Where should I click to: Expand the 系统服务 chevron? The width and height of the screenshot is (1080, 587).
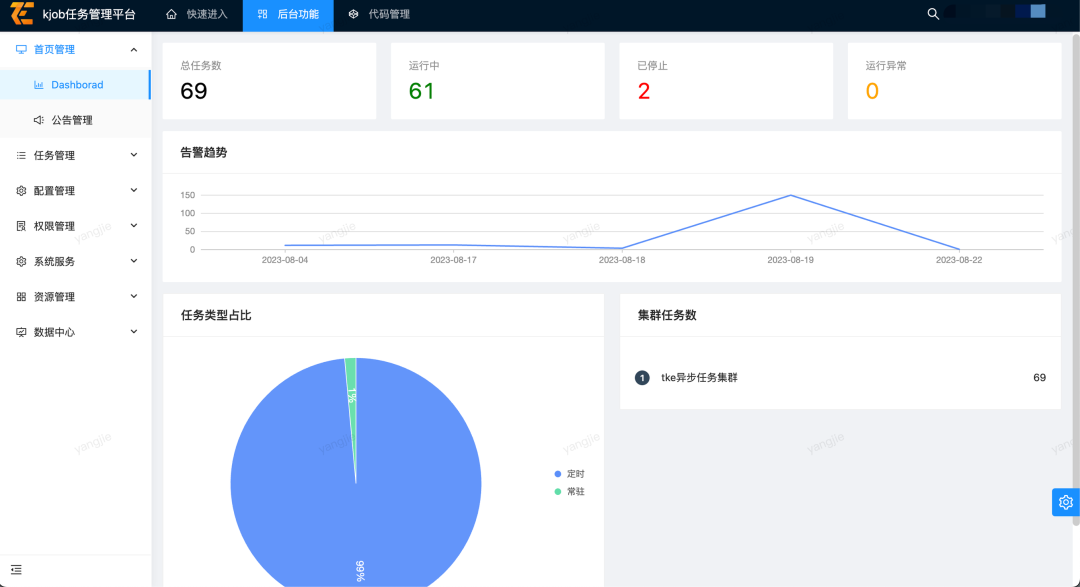[134, 261]
